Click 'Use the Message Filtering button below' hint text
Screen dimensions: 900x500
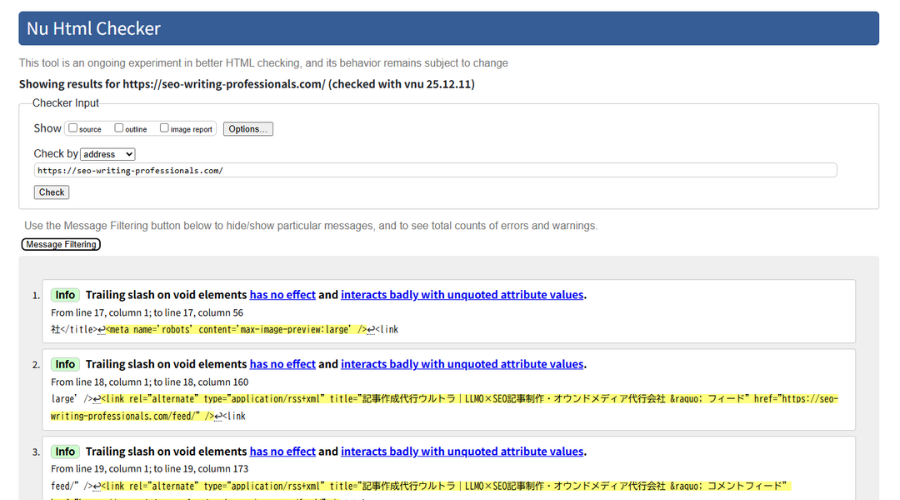(311, 226)
